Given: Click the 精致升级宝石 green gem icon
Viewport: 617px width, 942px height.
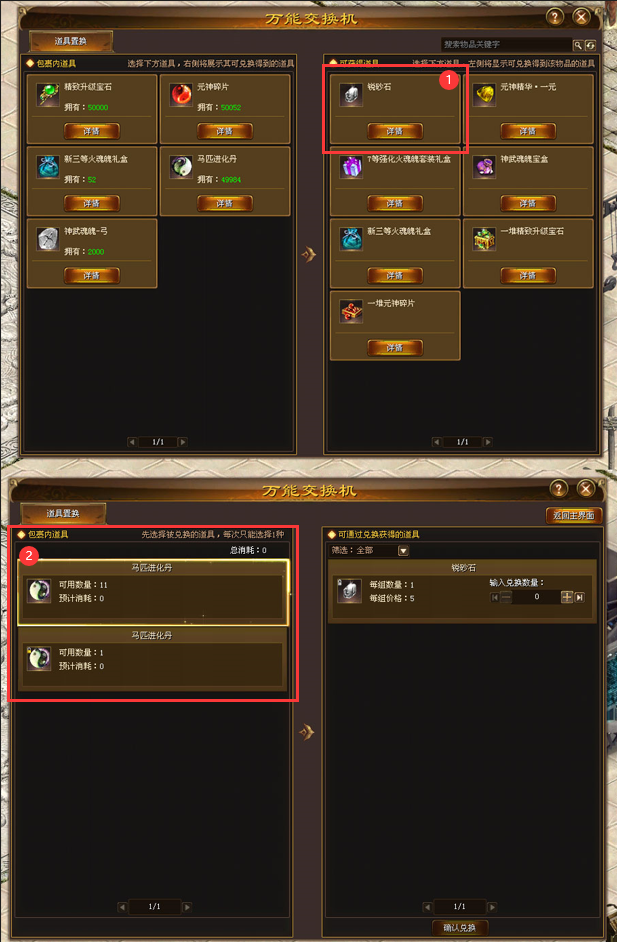Looking at the screenshot, I should click(x=47, y=95).
